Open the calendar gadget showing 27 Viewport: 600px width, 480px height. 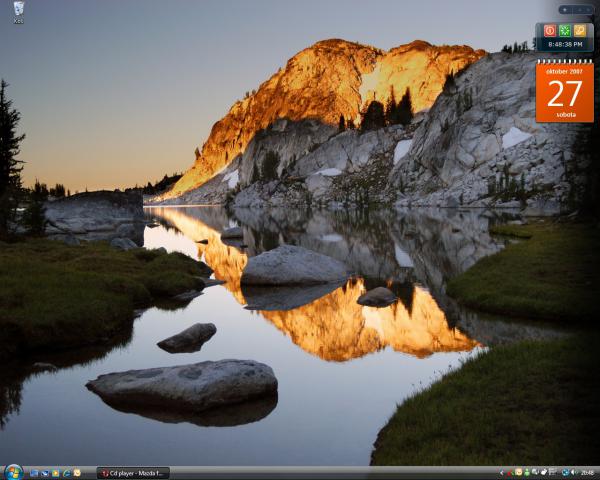click(564, 92)
